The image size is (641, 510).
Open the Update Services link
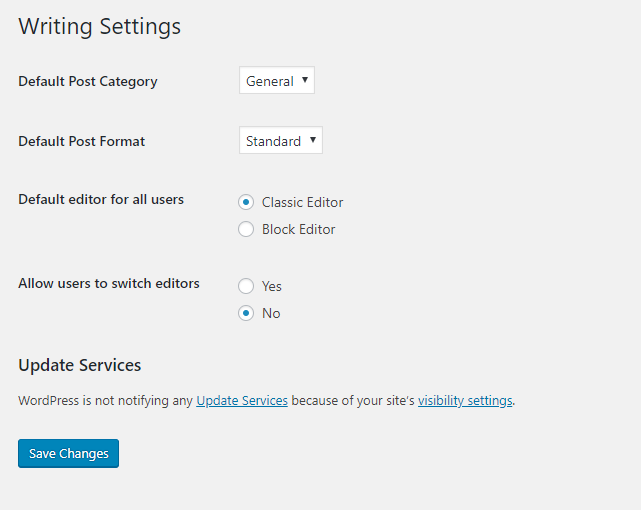(x=242, y=400)
